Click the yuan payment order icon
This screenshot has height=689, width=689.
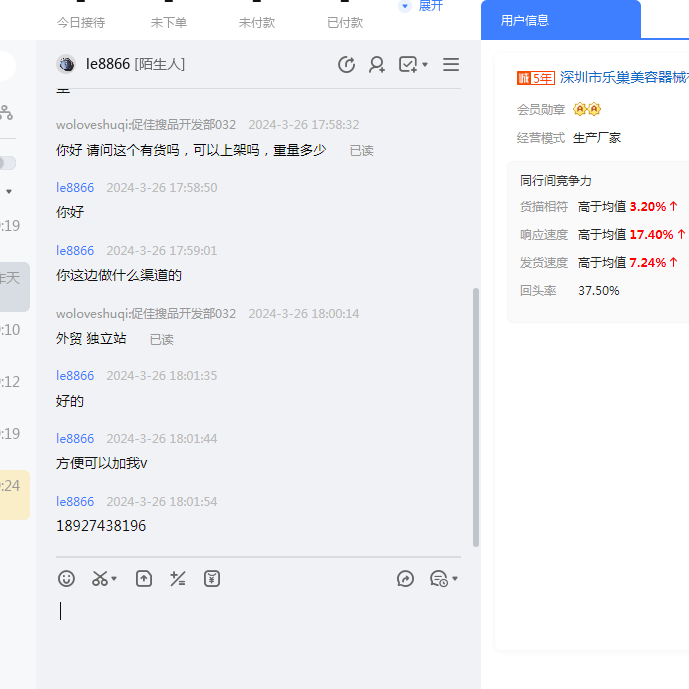(x=212, y=579)
